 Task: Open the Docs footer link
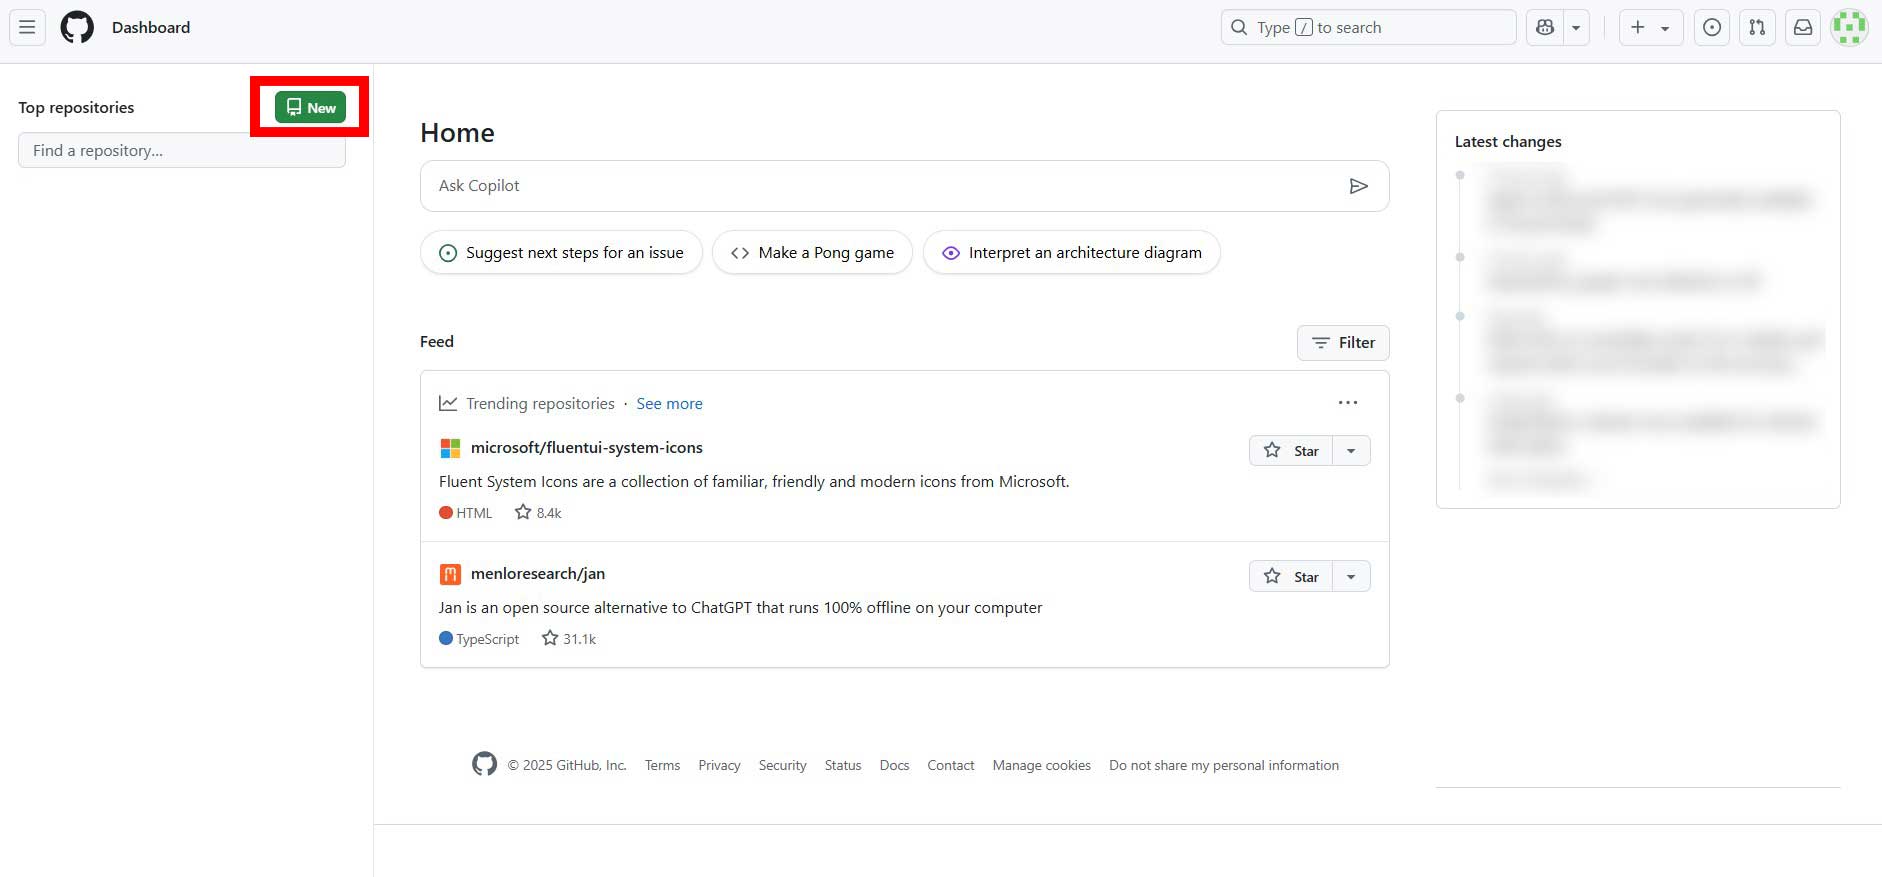(x=894, y=765)
